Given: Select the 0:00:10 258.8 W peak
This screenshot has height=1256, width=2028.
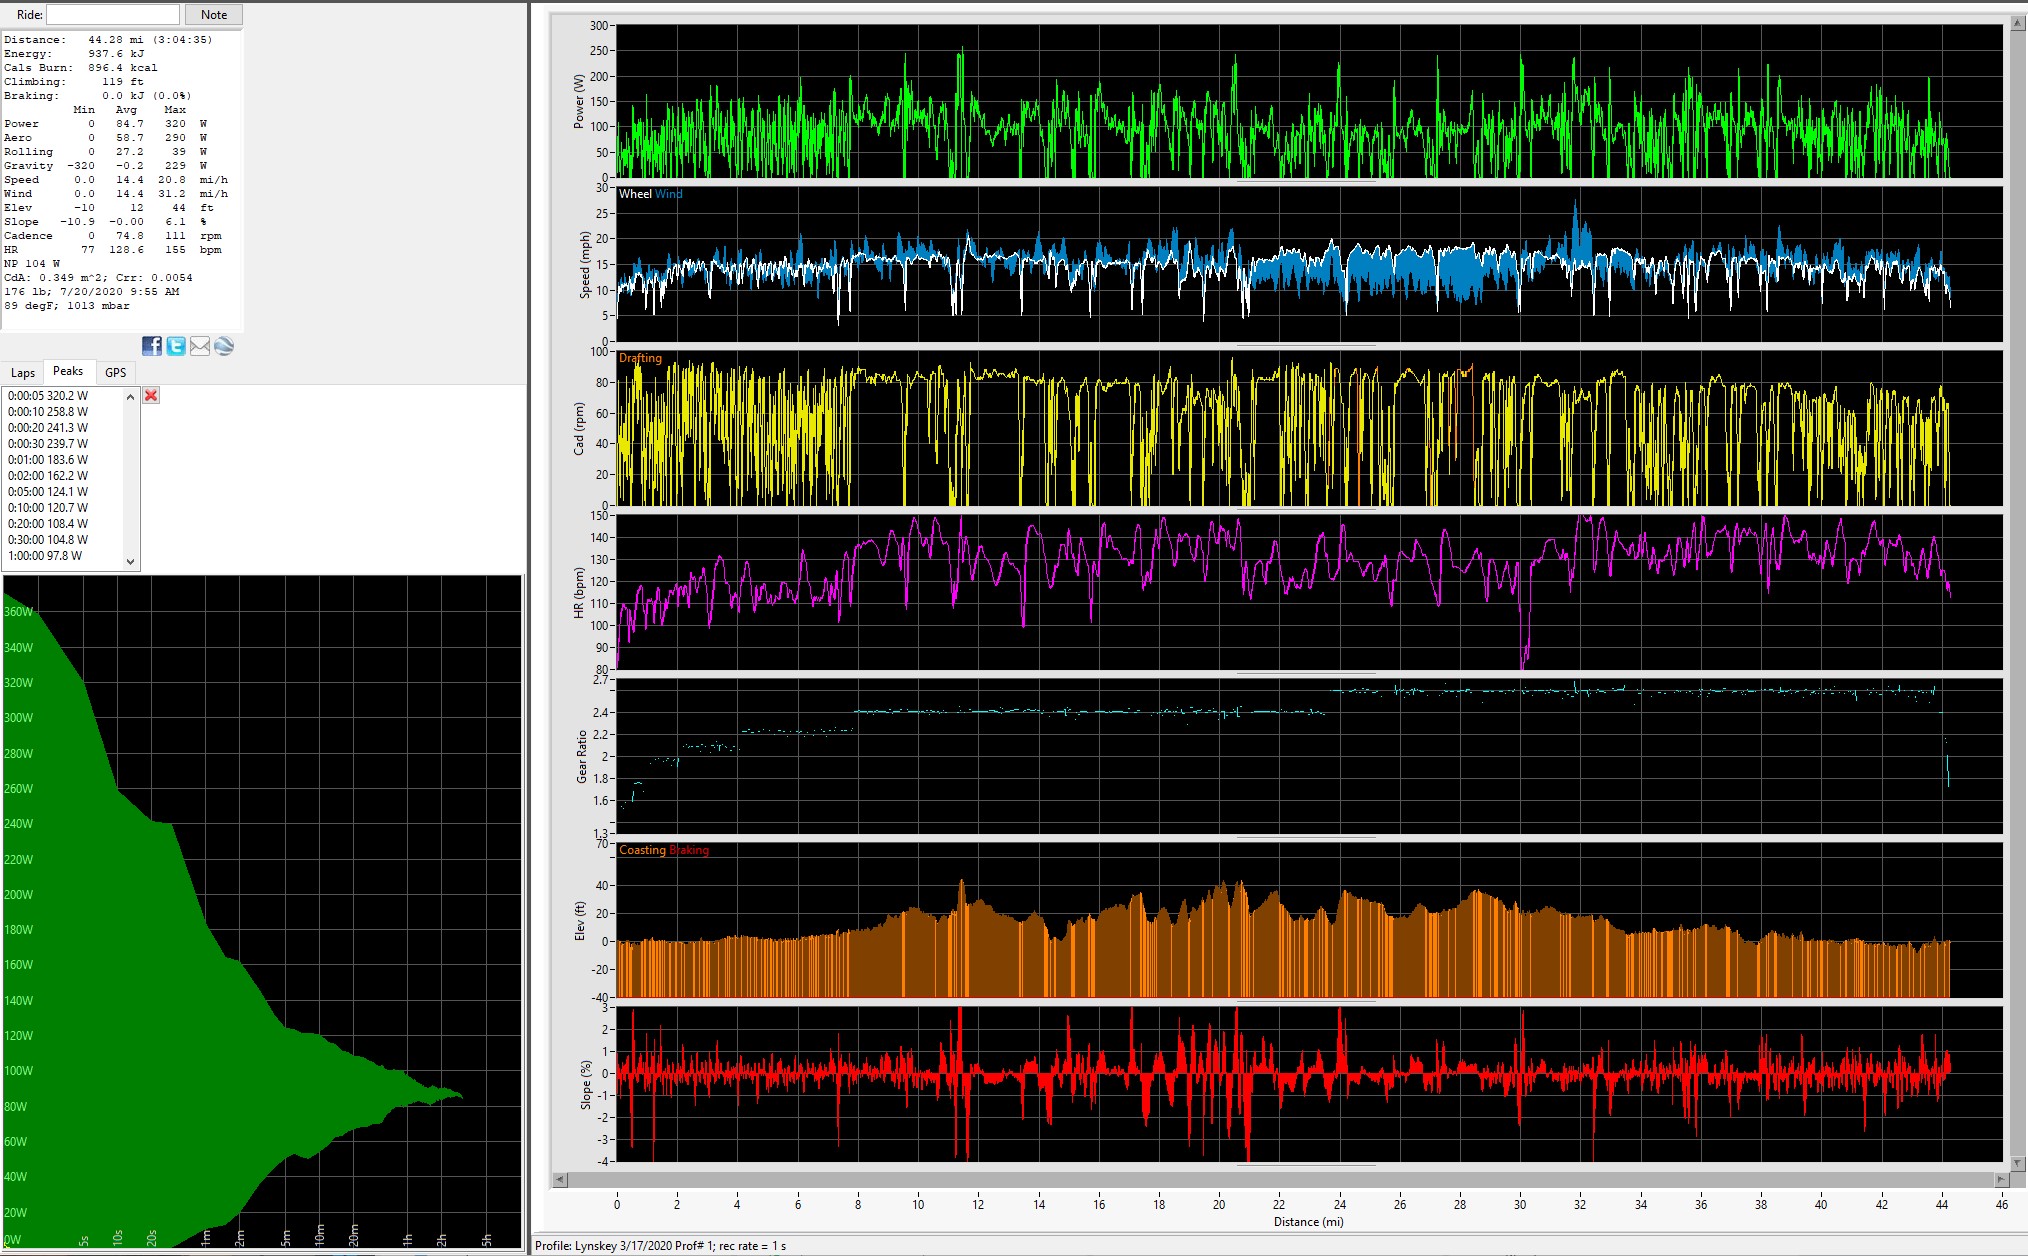Looking at the screenshot, I should (x=48, y=412).
